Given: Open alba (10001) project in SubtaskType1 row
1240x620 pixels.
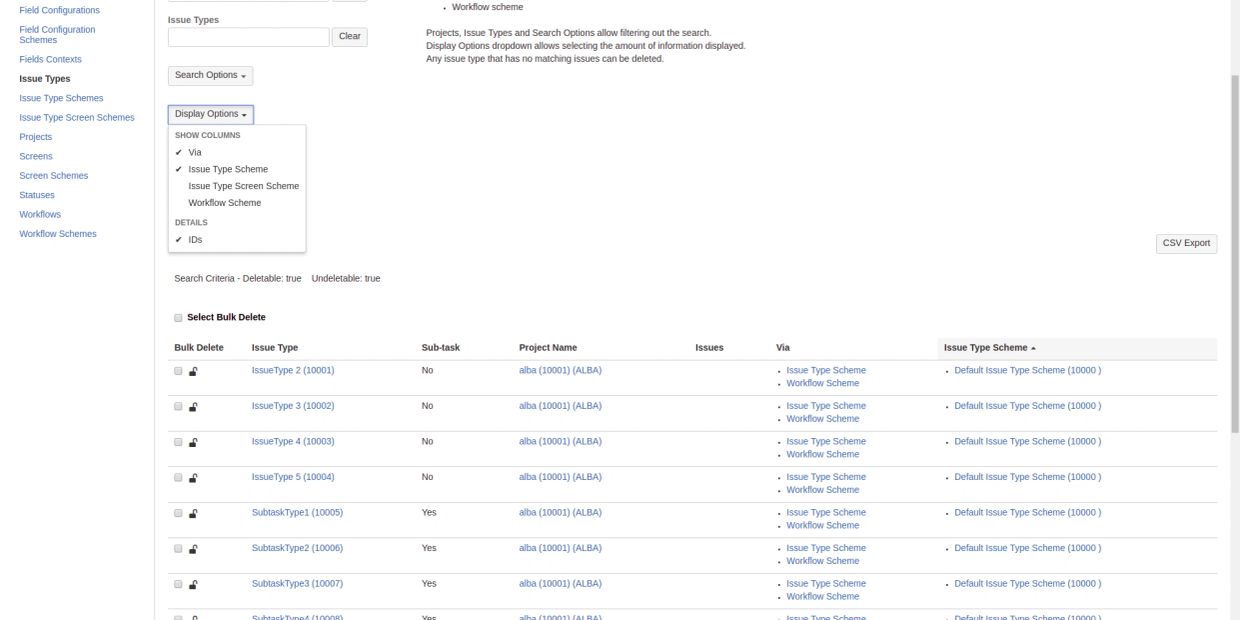Looking at the screenshot, I should (560, 513).
